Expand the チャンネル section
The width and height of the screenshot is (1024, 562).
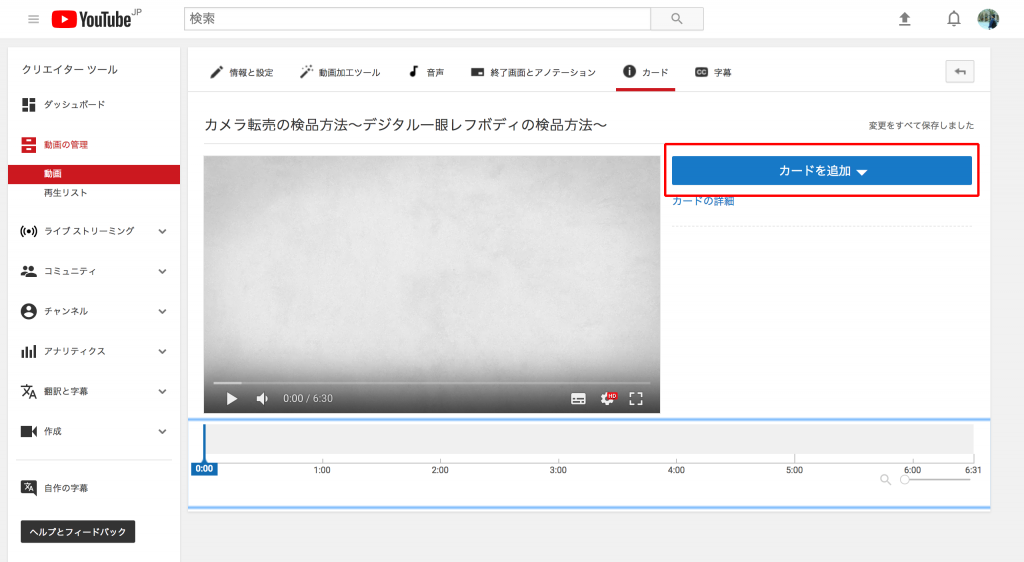[x=162, y=311]
